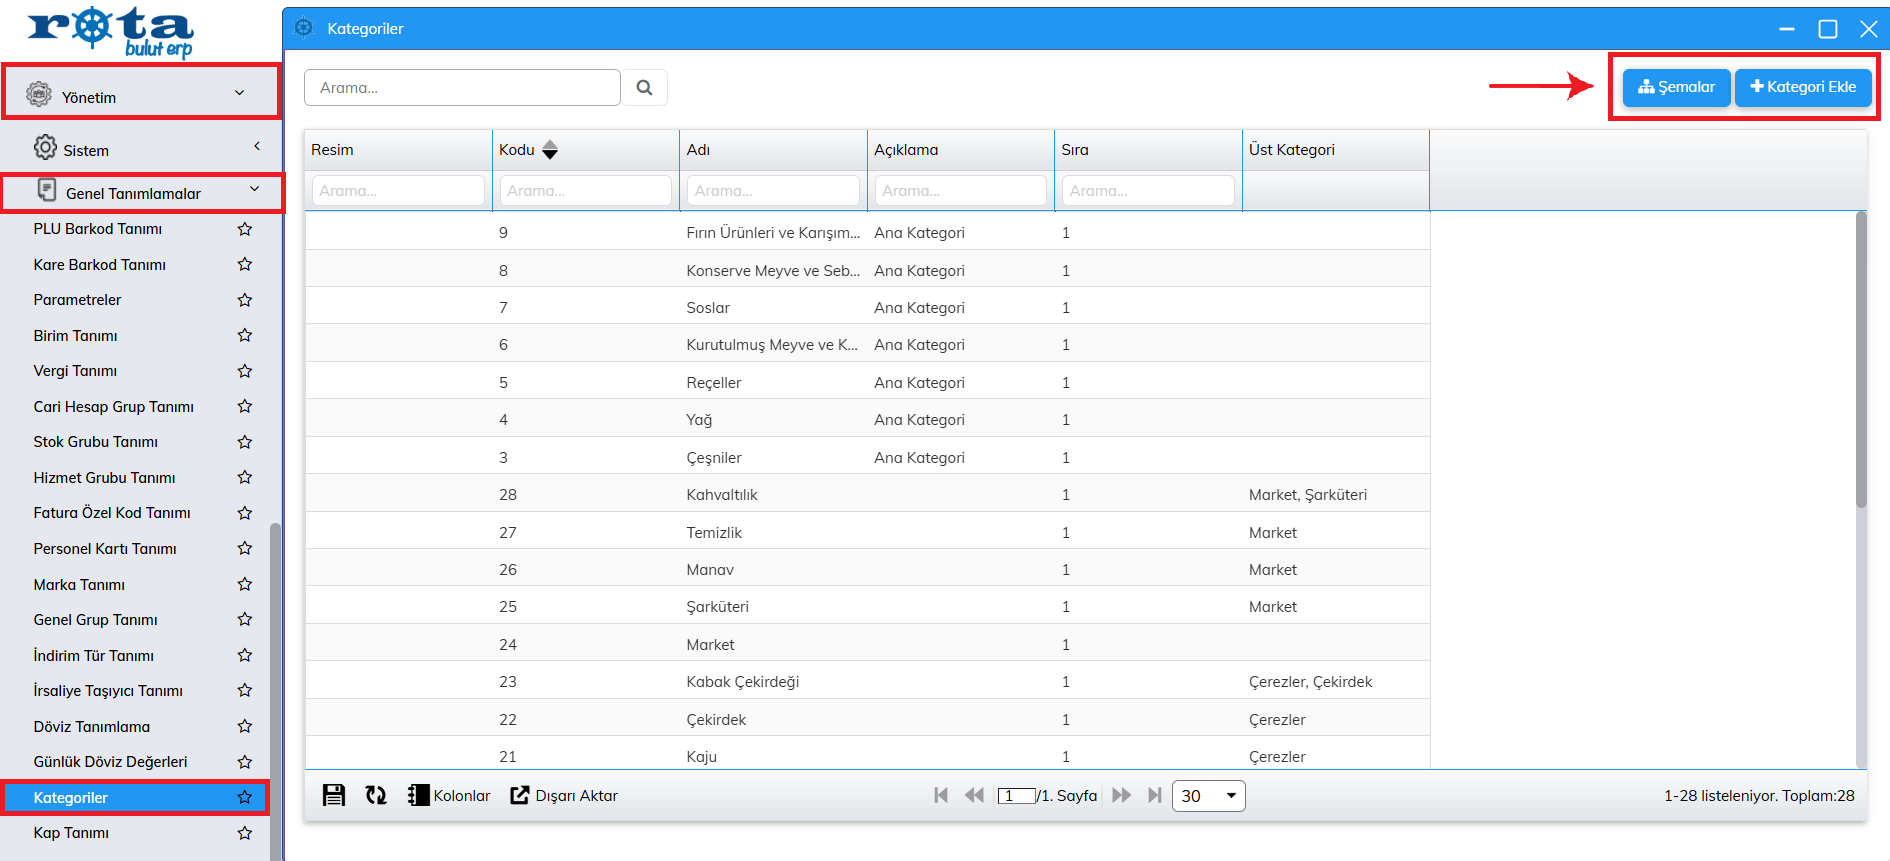The image size is (1890, 861).
Task: Select Kategoriler menu item
Action: coord(136,797)
